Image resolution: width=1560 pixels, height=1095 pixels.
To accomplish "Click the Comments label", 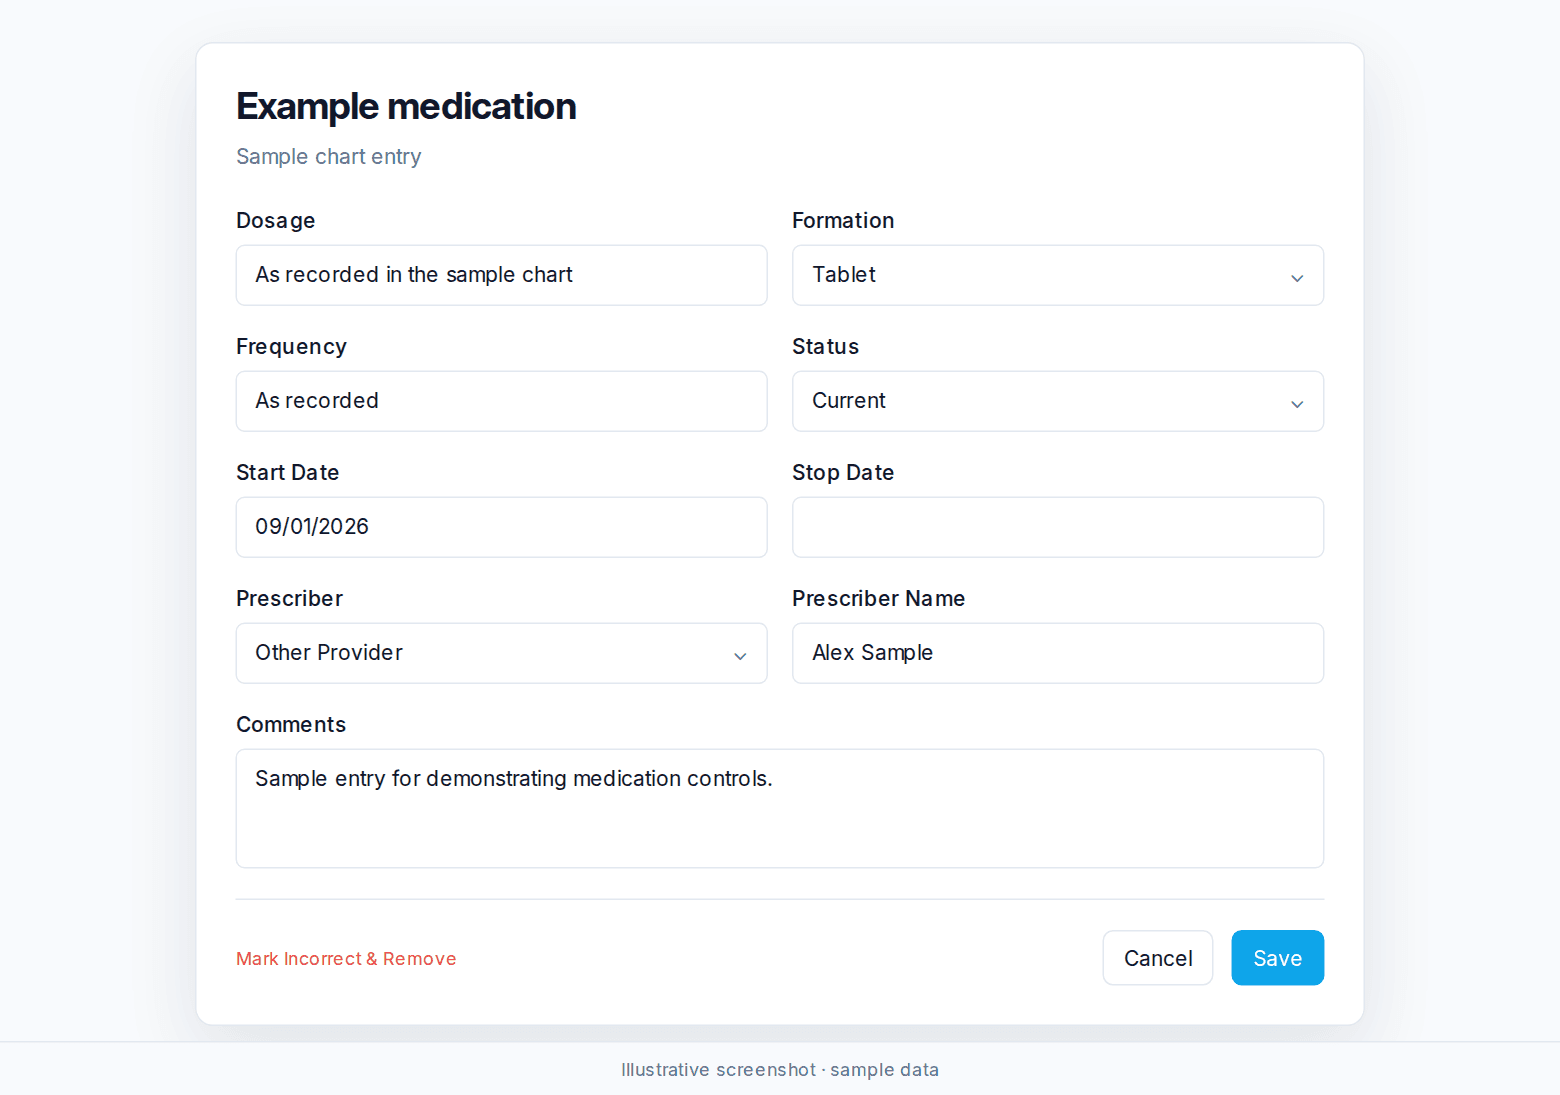I will click(291, 725).
